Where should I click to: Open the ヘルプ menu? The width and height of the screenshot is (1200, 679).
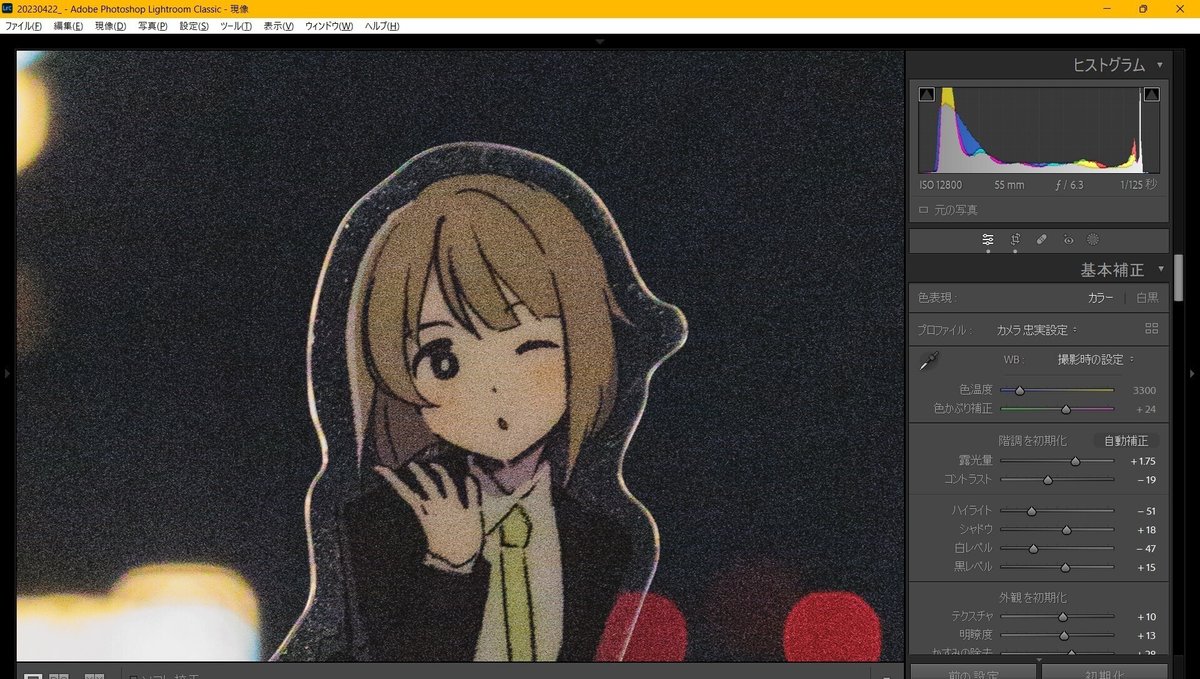382,26
